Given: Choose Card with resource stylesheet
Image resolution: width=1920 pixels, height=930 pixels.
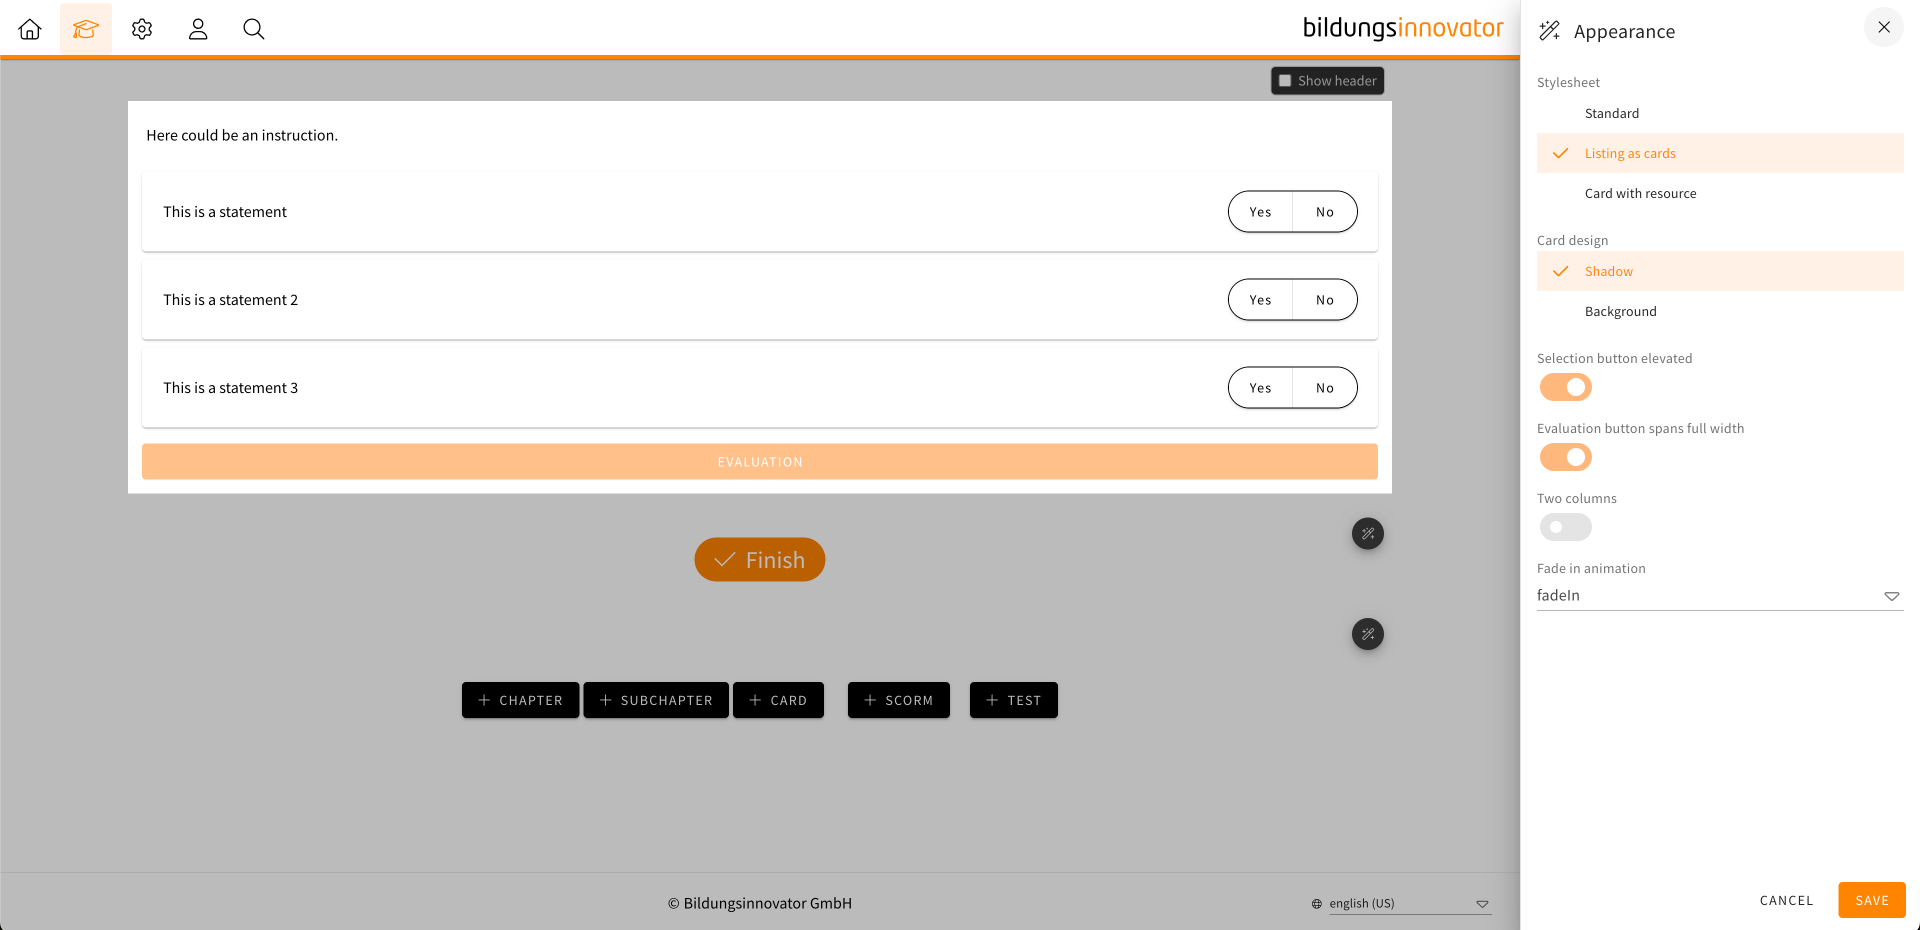Looking at the screenshot, I should pyautogui.click(x=1640, y=194).
